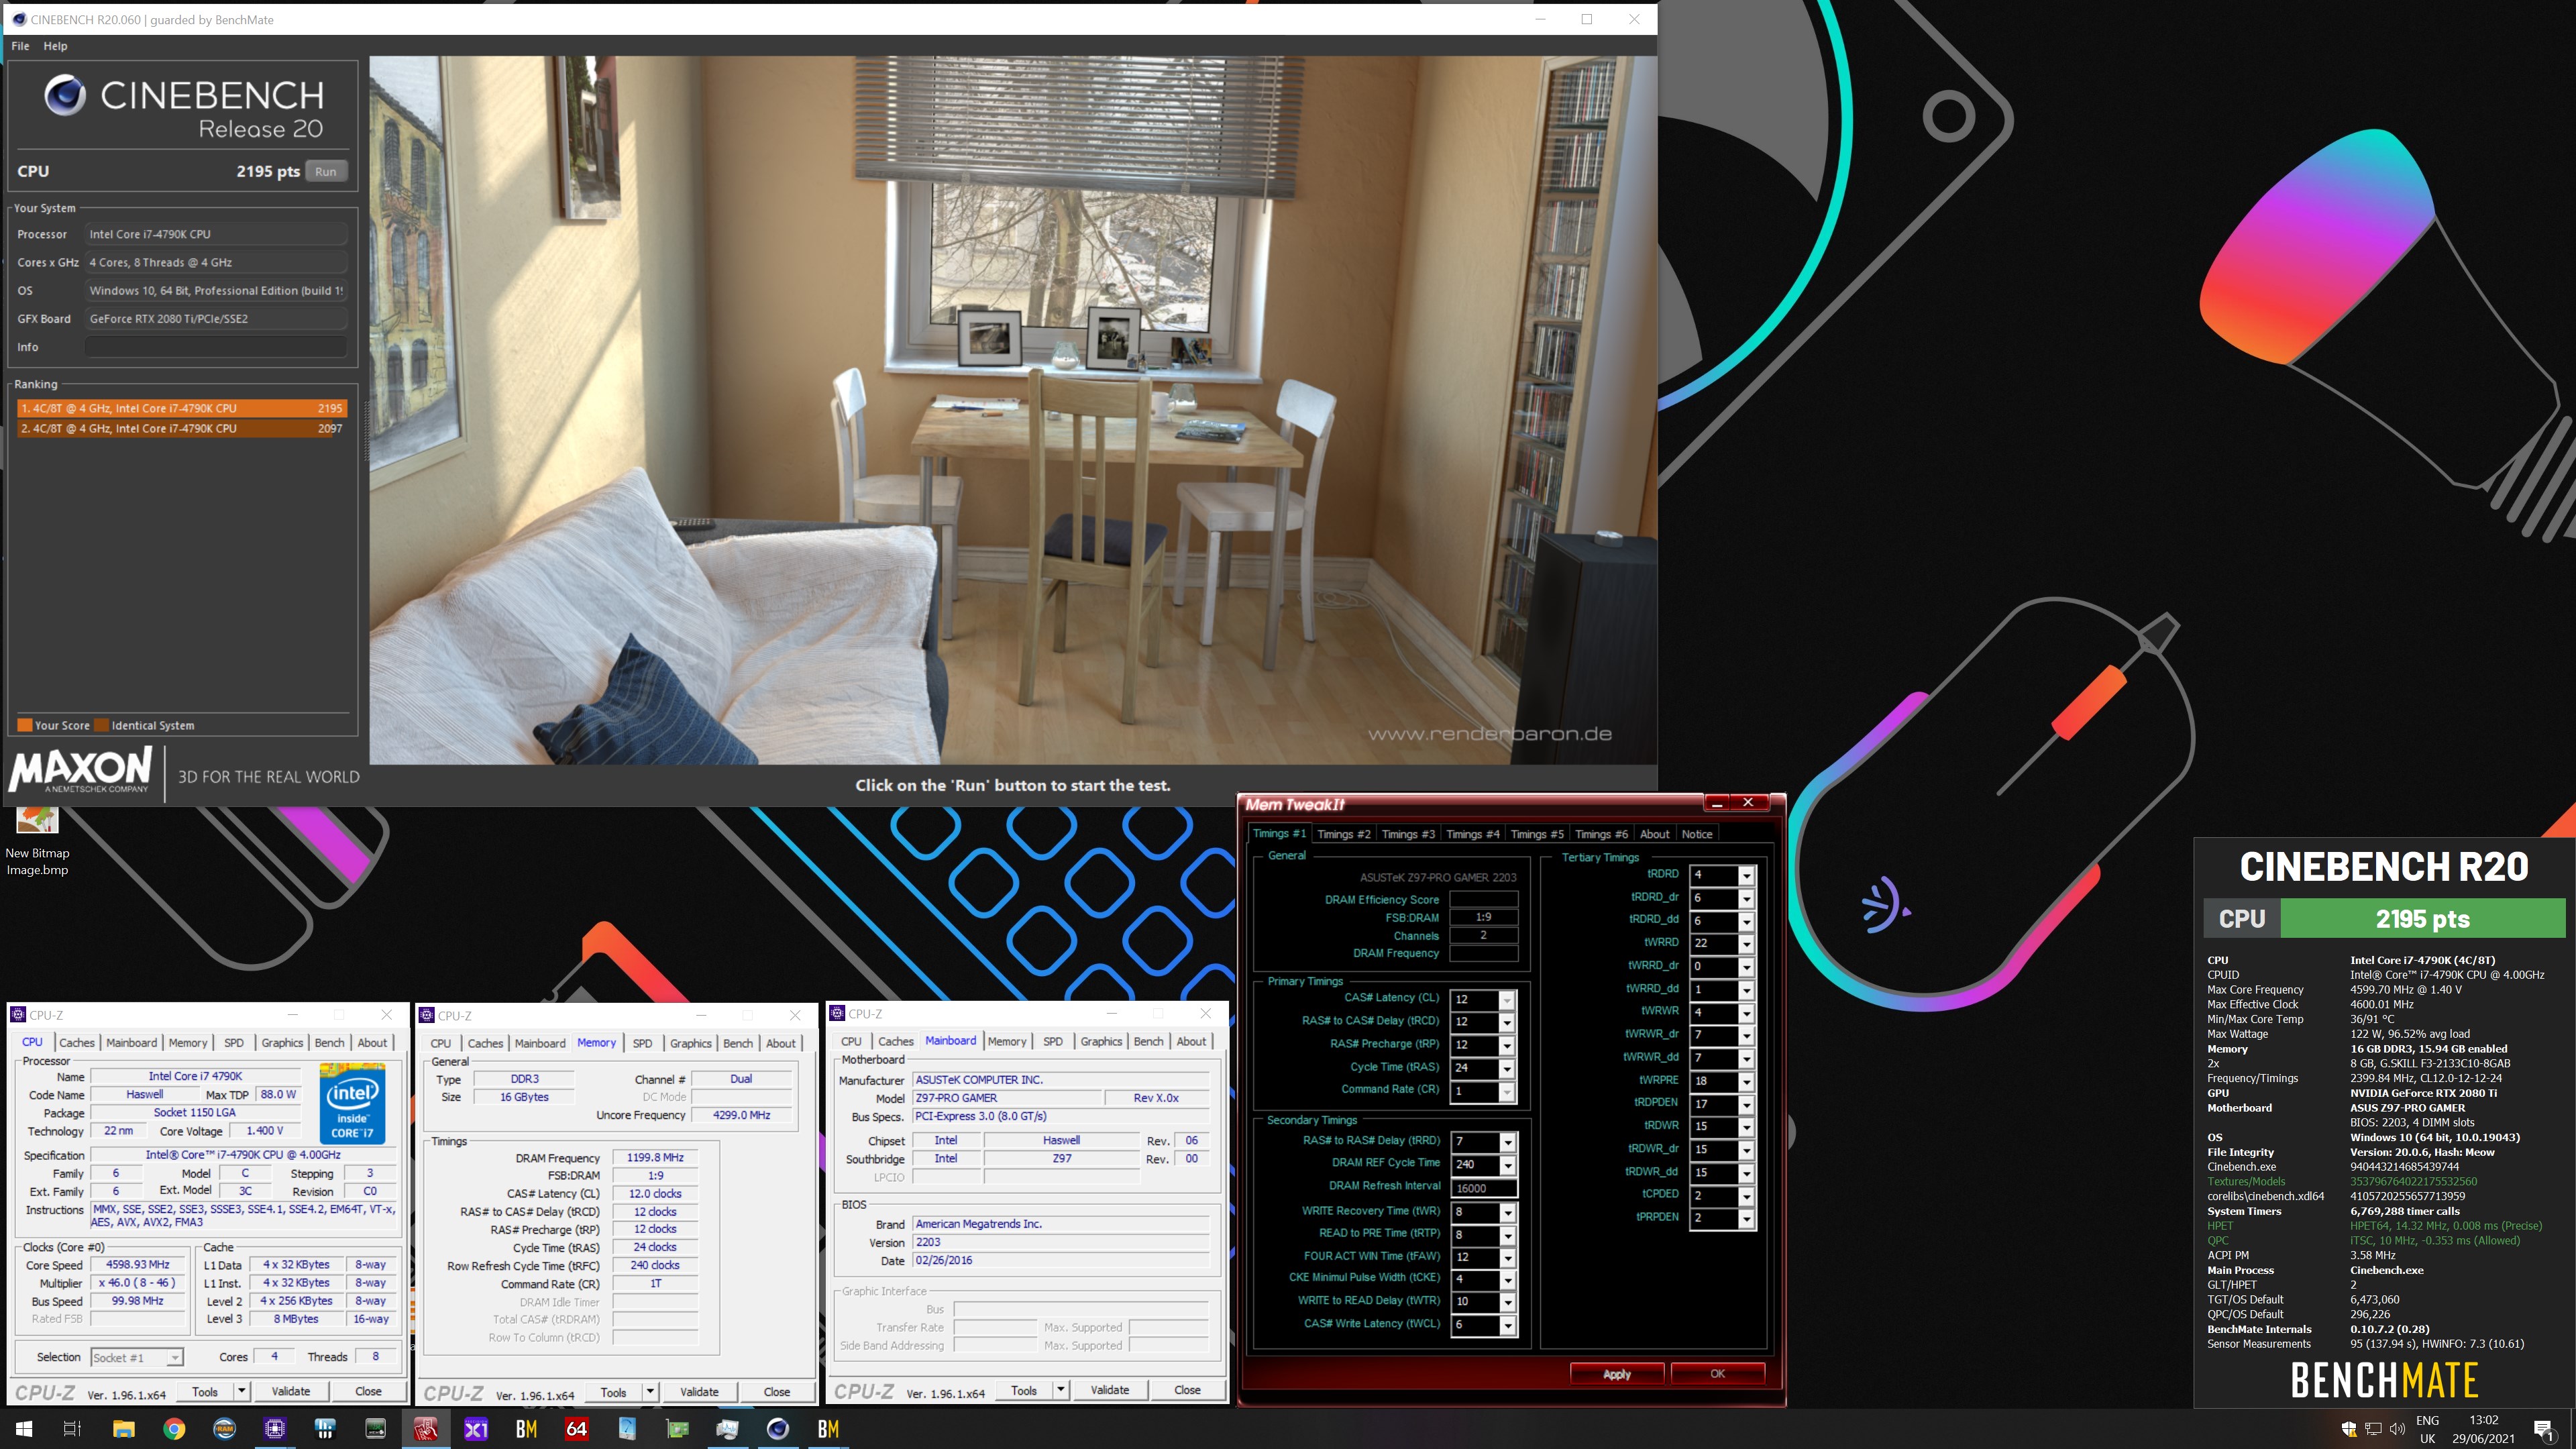Click the Cinebench Info input field

[216, 347]
